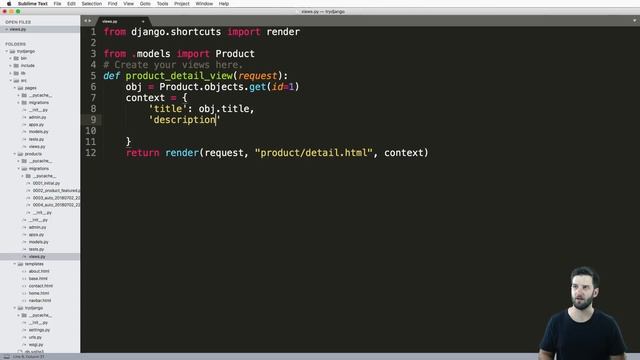Click file icon beside urls.py
Image resolution: width=640 pixels, height=360 pixels.
24,337
